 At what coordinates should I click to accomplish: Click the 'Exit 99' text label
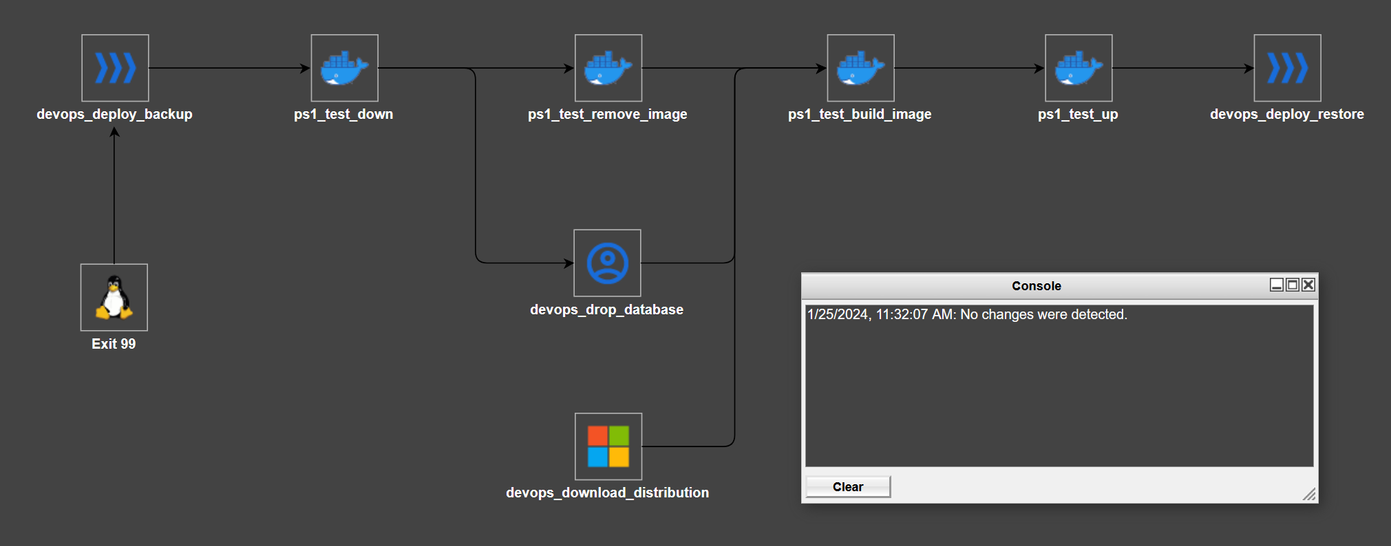click(x=114, y=345)
